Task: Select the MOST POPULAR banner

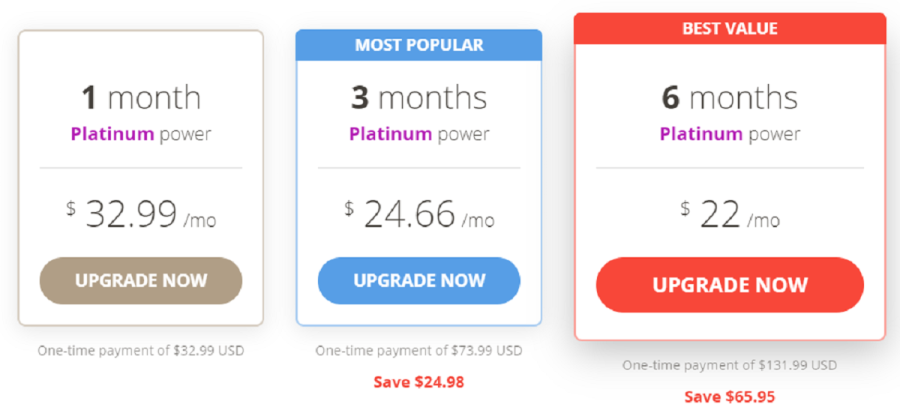Action: (x=419, y=45)
